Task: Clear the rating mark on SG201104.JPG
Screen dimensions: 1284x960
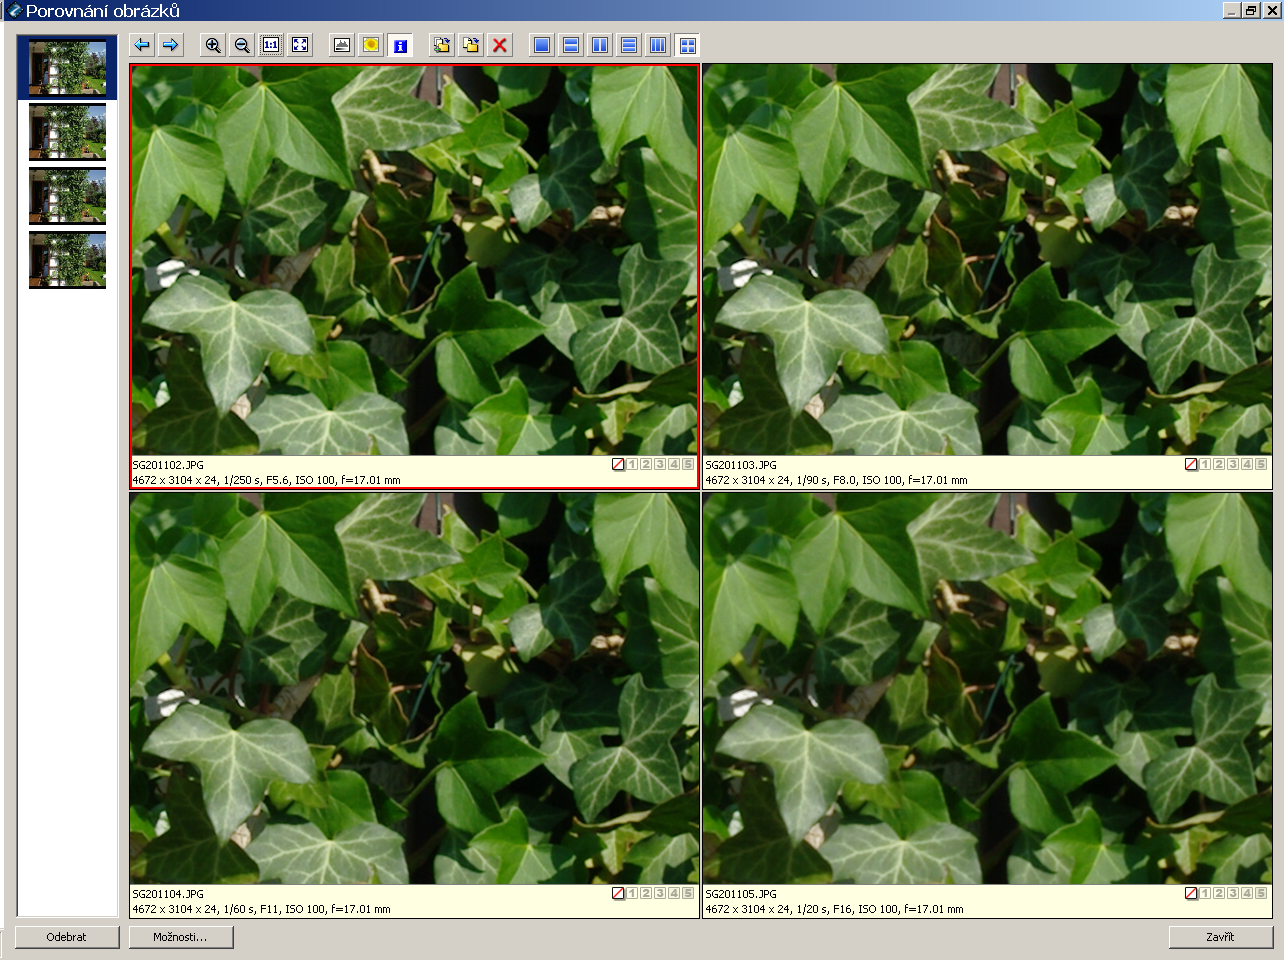Action: [618, 893]
